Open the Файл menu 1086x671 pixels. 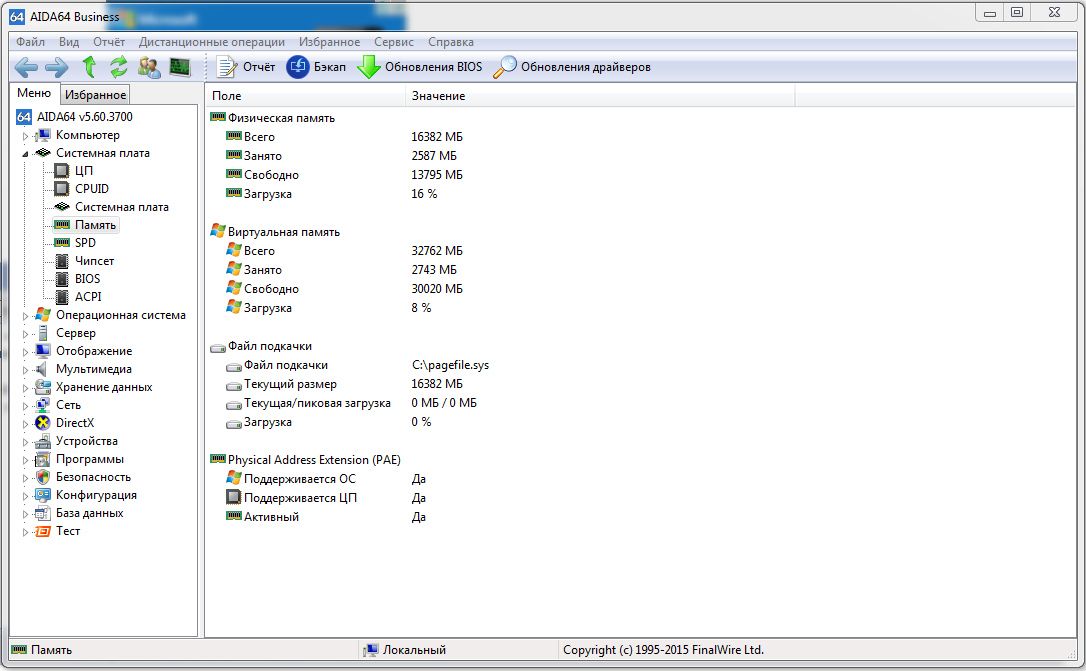(x=30, y=42)
